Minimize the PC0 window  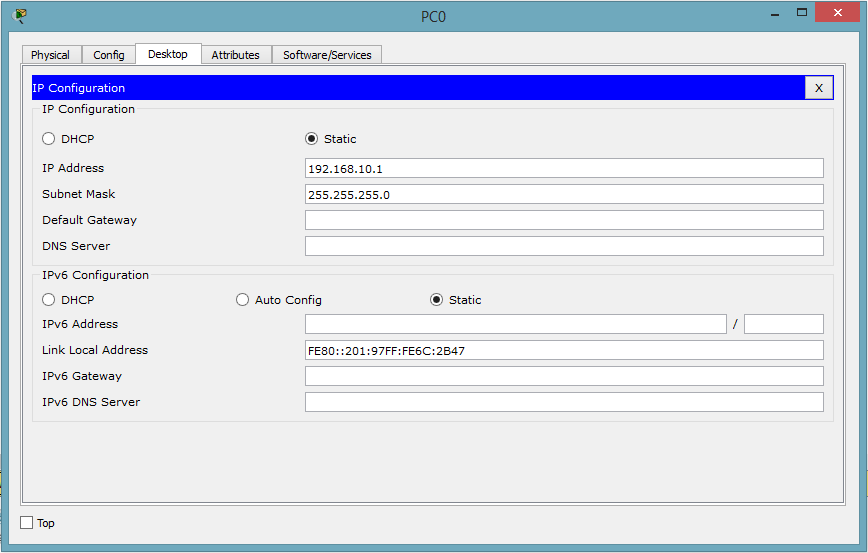coord(775,13)
